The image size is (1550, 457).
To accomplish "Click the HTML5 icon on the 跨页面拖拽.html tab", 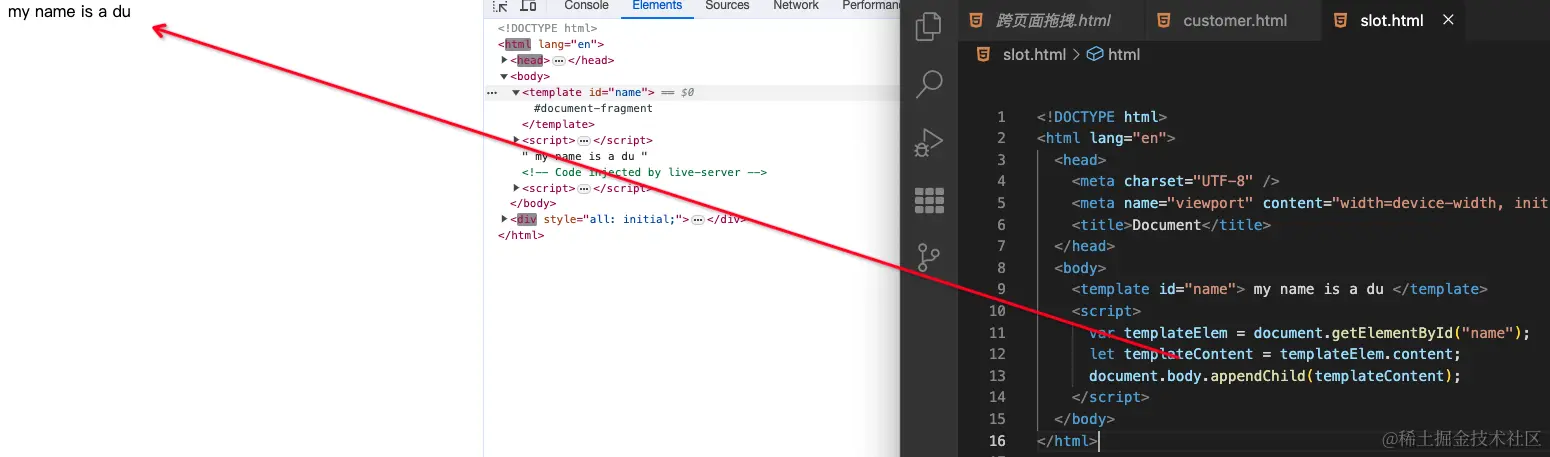I will pos(976,20).
